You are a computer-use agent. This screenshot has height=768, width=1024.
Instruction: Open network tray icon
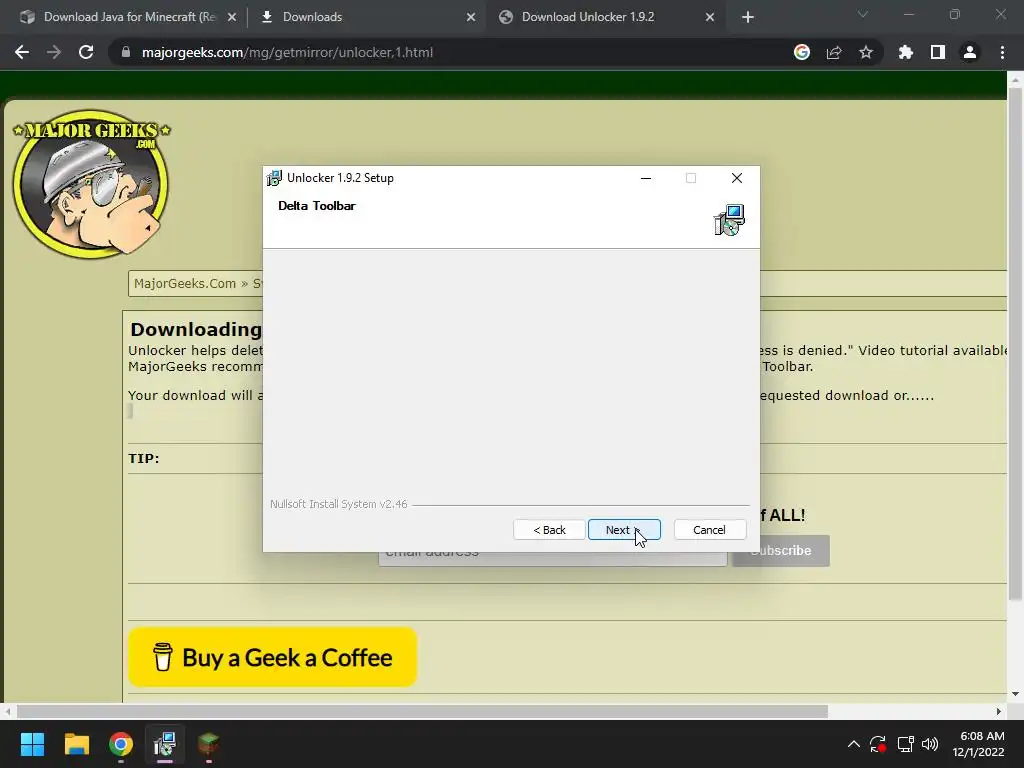905,744
